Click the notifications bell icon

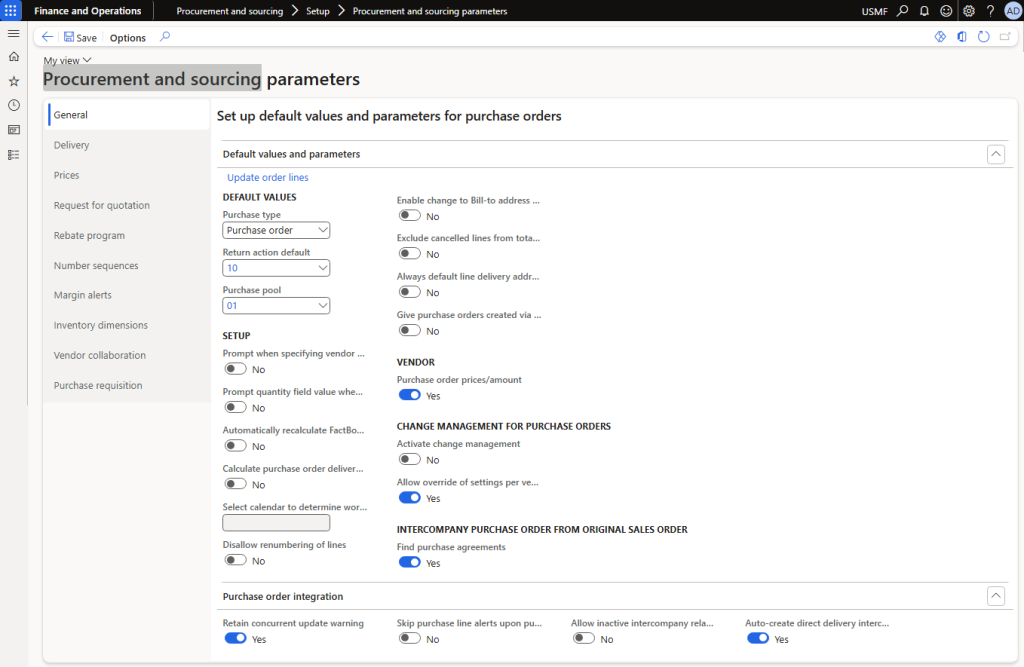click(x=924, y=11)
